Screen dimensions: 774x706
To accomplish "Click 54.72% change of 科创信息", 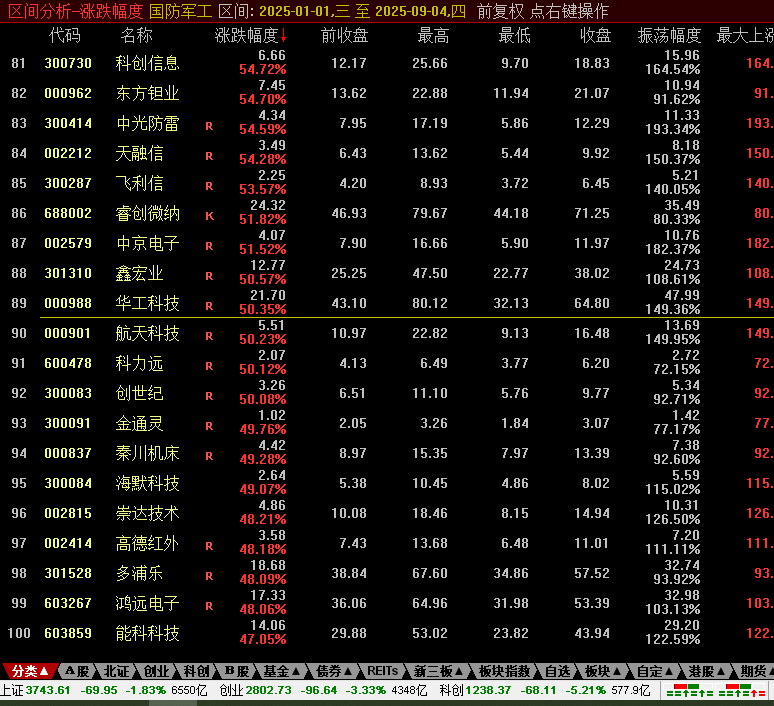I will [263, 70].
